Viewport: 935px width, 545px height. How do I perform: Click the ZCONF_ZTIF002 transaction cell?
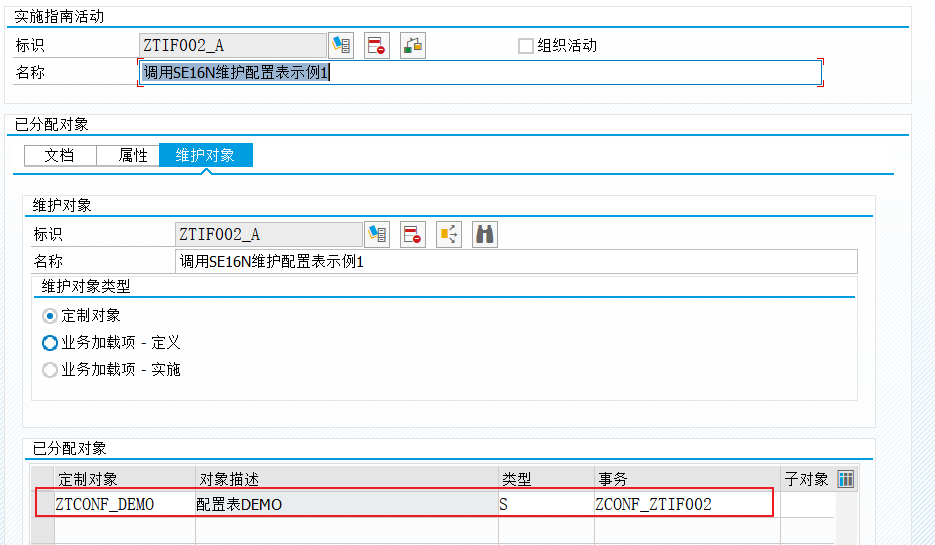tap(687, 504)
